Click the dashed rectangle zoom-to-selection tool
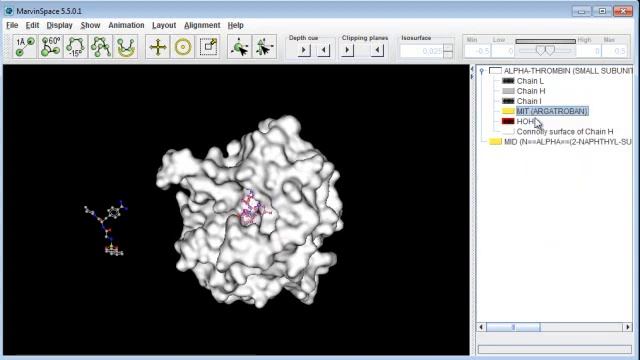The height and width of the screenshot is (360, 640). click(x=208, y=47)
